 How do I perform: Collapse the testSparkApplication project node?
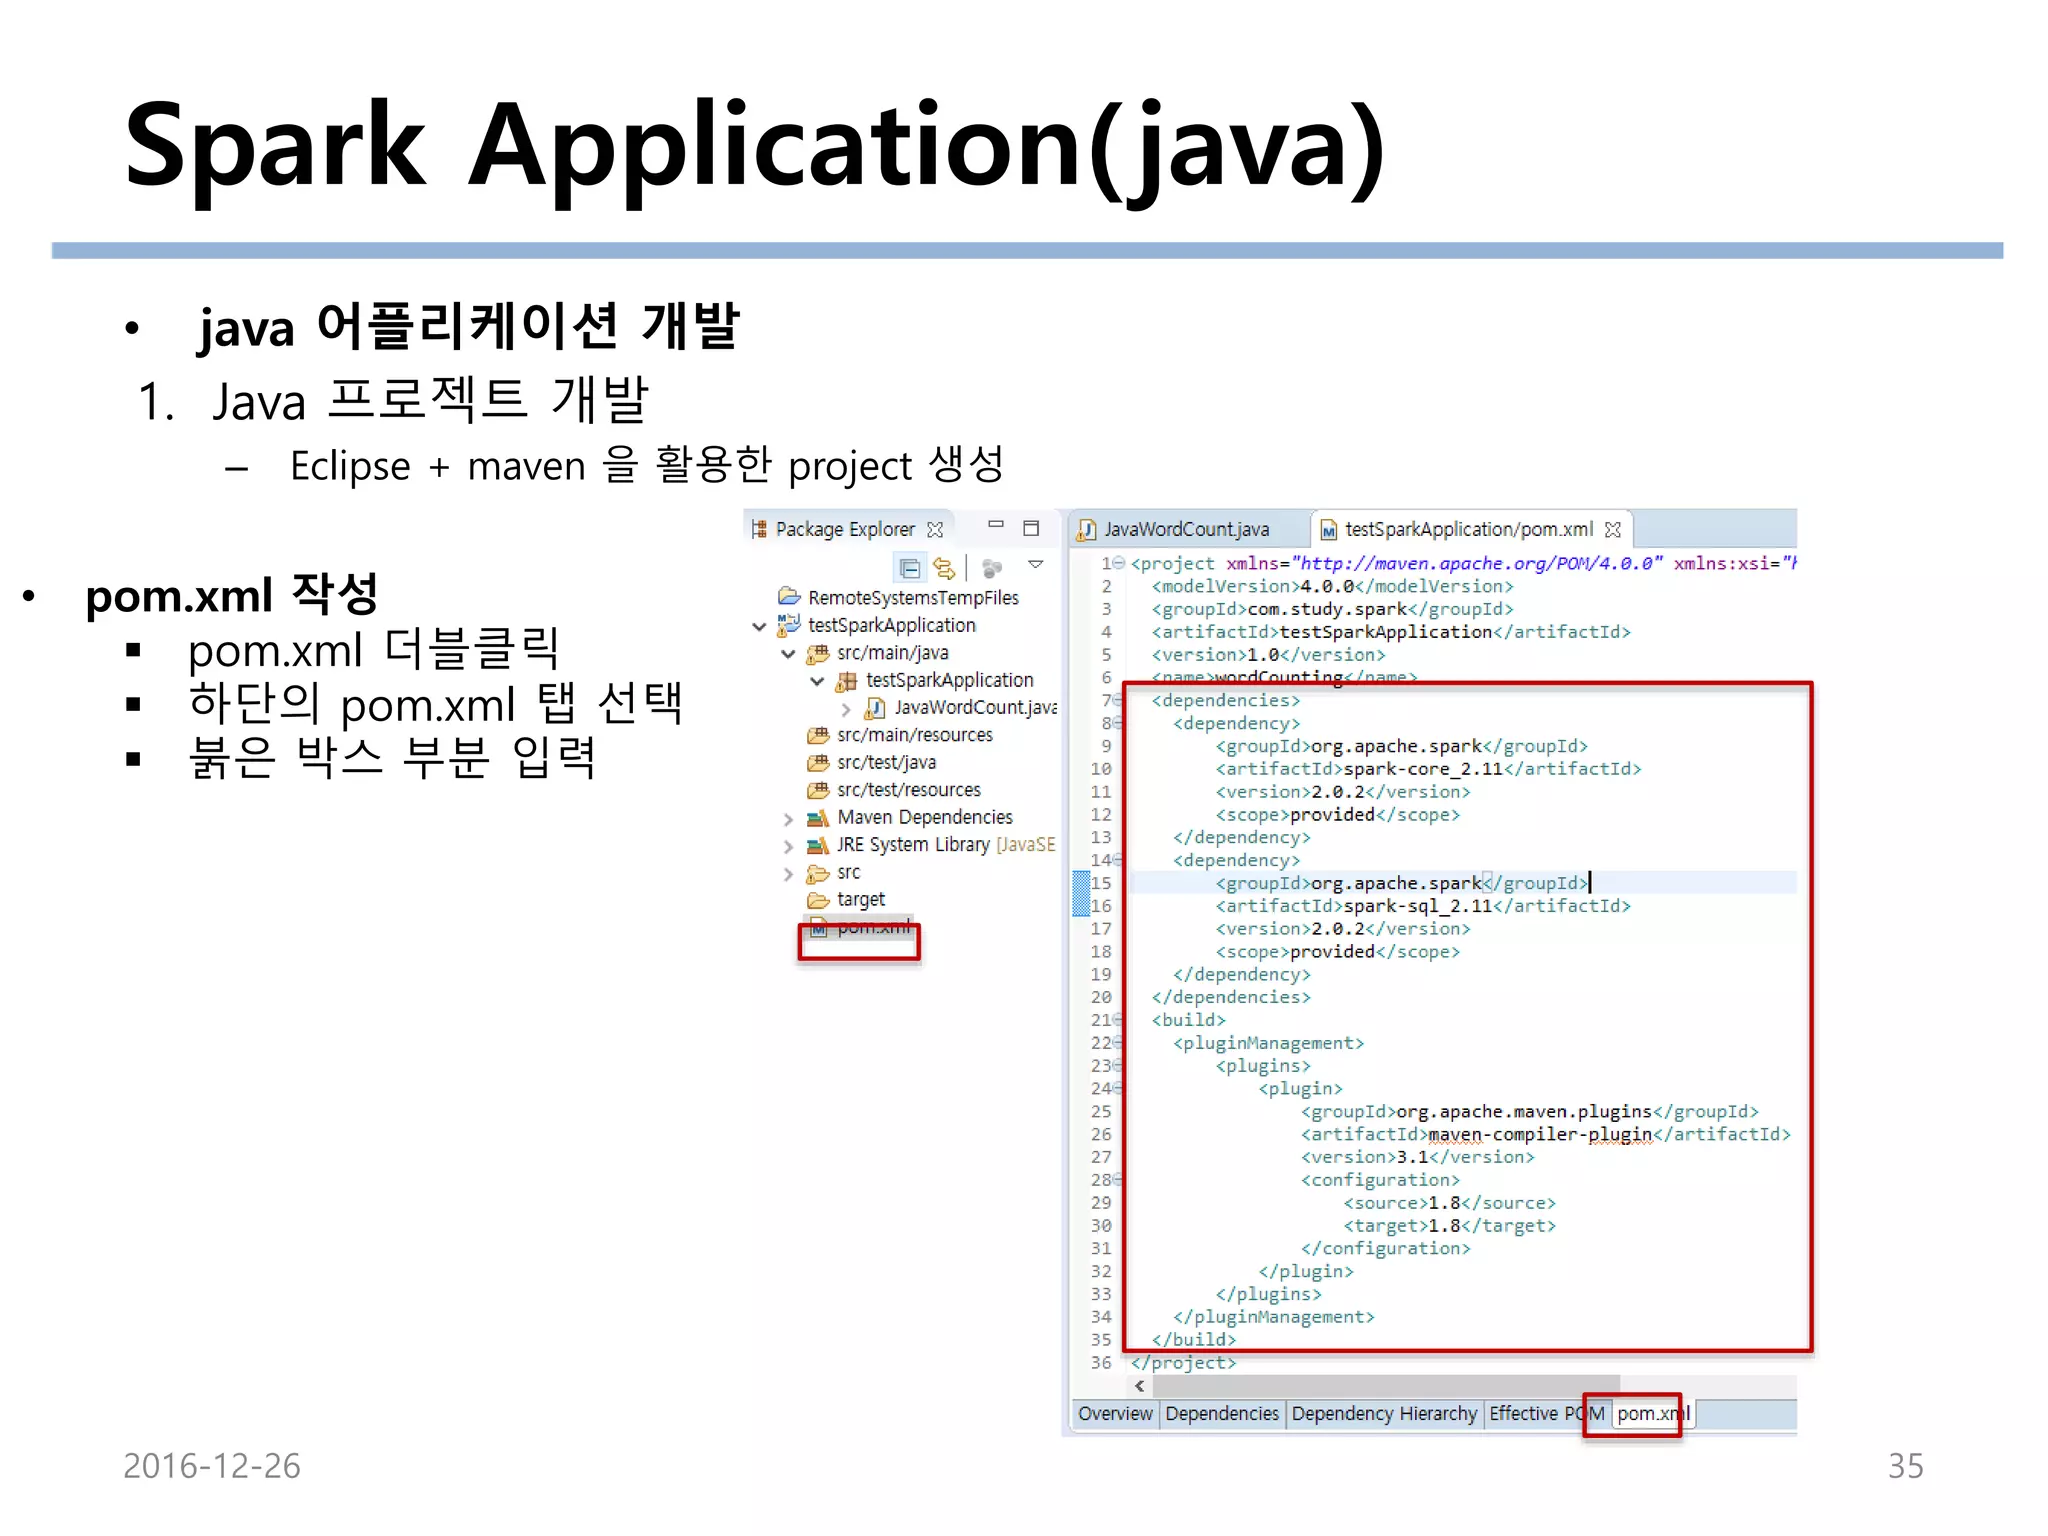click(x=759, y=626)
